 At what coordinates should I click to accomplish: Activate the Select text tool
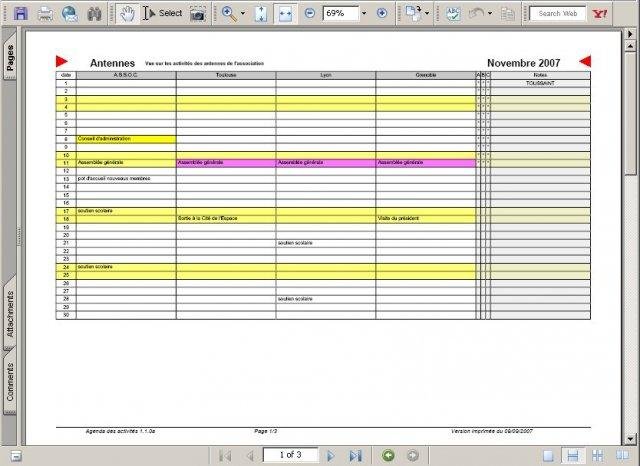(x=163, y=13)
